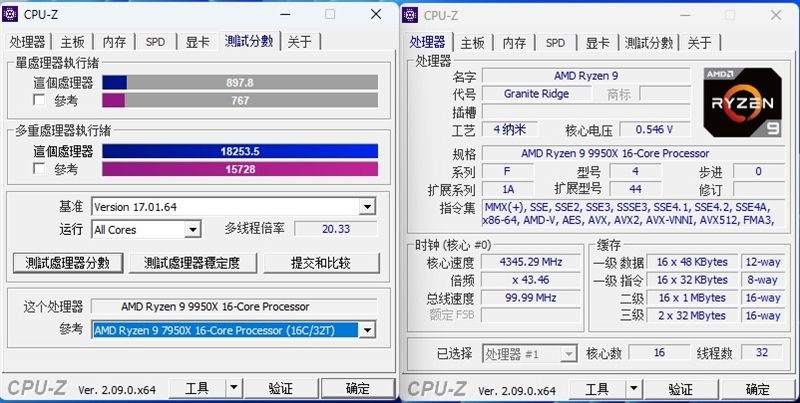Viewport: 800px width, 403px height.
Task: Click 核心电压 value 0.546 V
Action: [x=654, y=129]
